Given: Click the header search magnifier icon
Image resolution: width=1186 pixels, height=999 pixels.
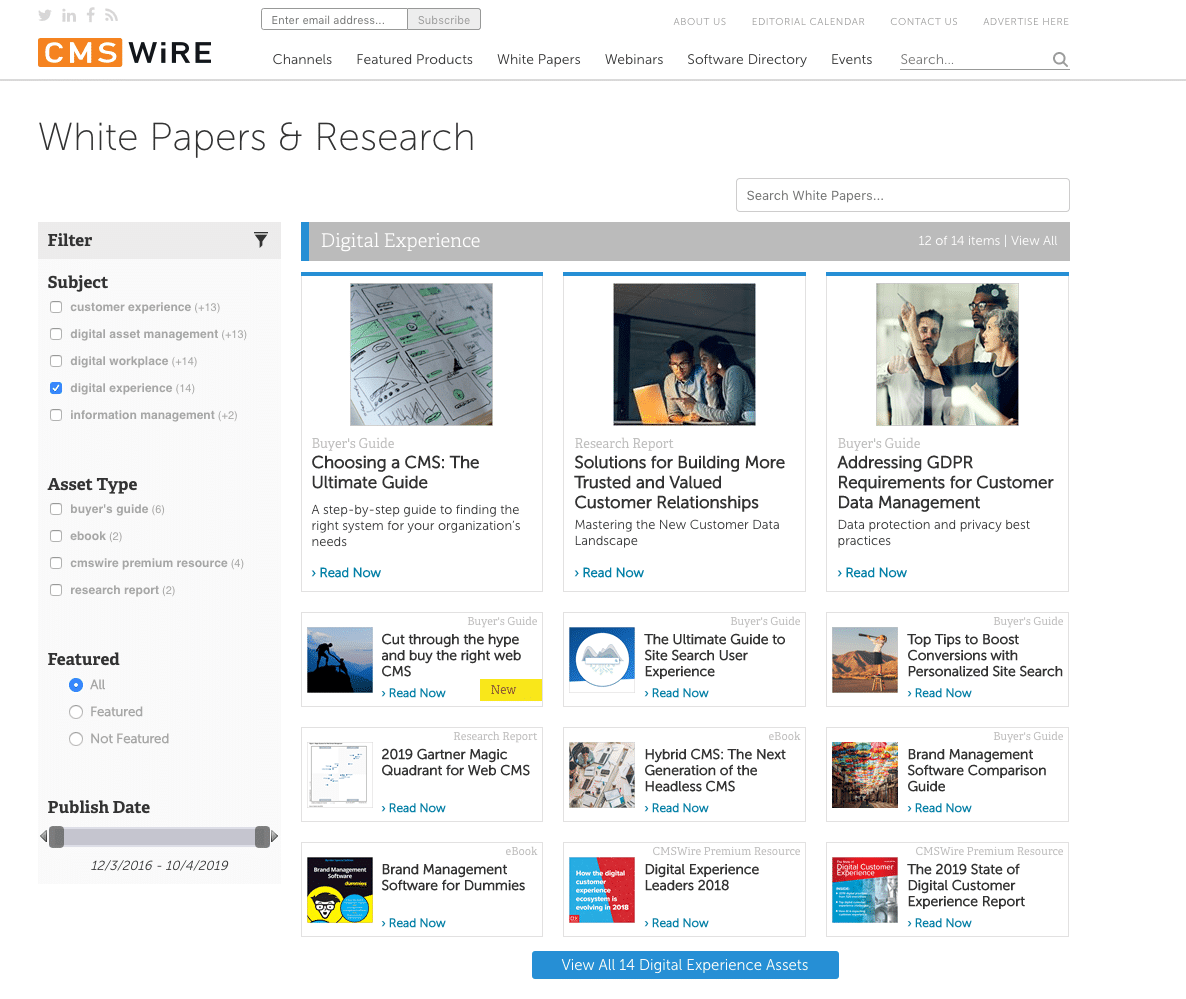Looking at the screenshot, I should pyautogui.click(x=1060, y=59).
